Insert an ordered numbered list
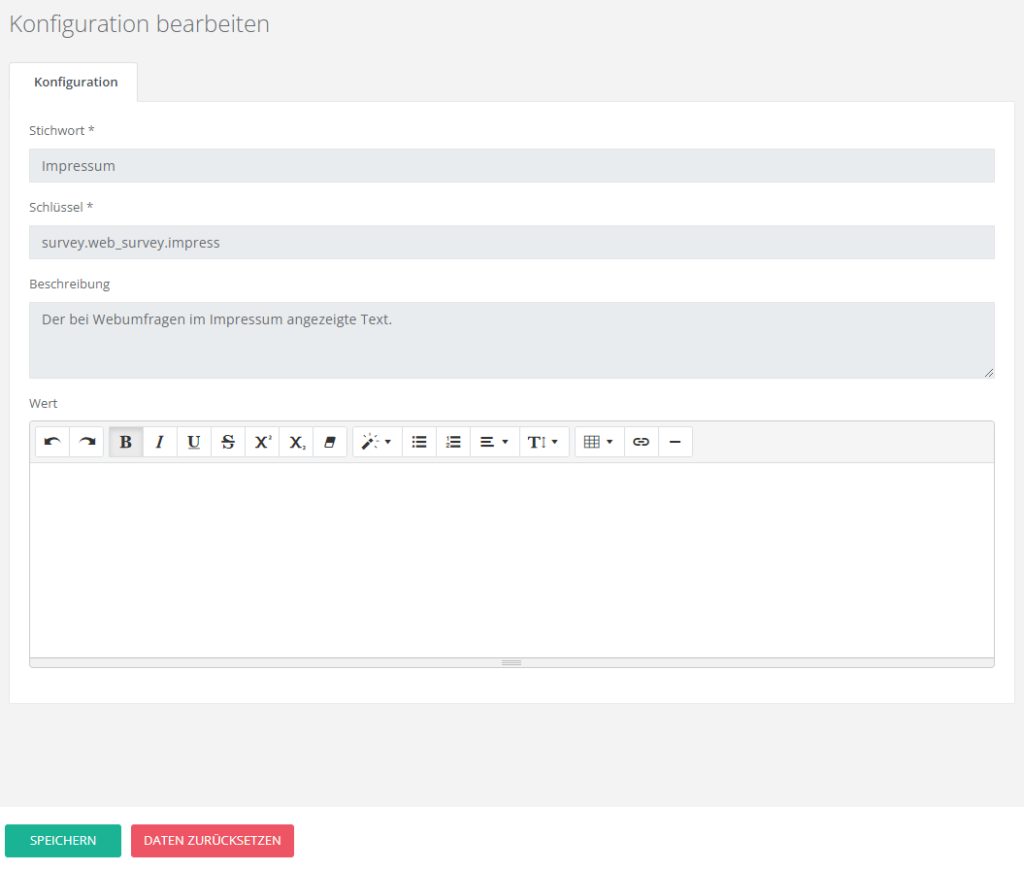The width and height of the screenshot is (1024, 871). [453, 442]
